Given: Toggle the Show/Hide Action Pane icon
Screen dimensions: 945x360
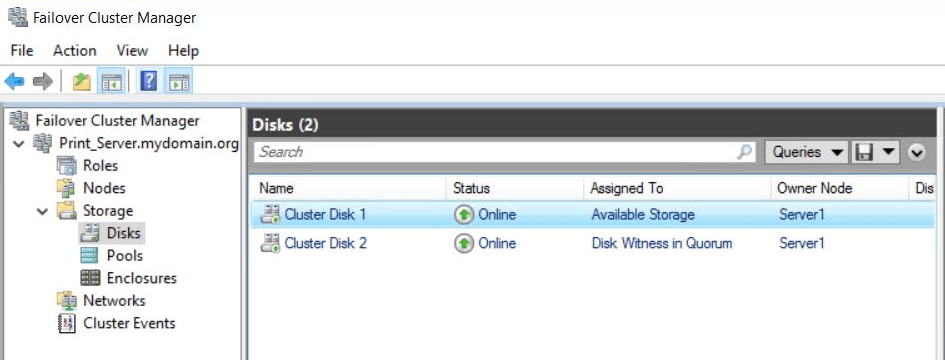Looking at the screenshot, I should point(179,81).
